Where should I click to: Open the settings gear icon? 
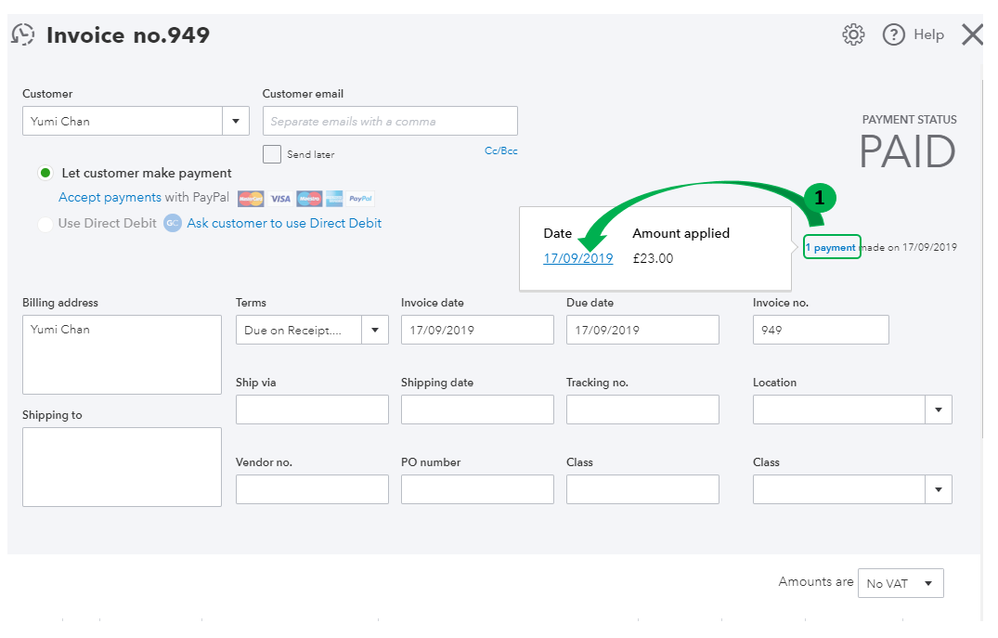(853, 35)
